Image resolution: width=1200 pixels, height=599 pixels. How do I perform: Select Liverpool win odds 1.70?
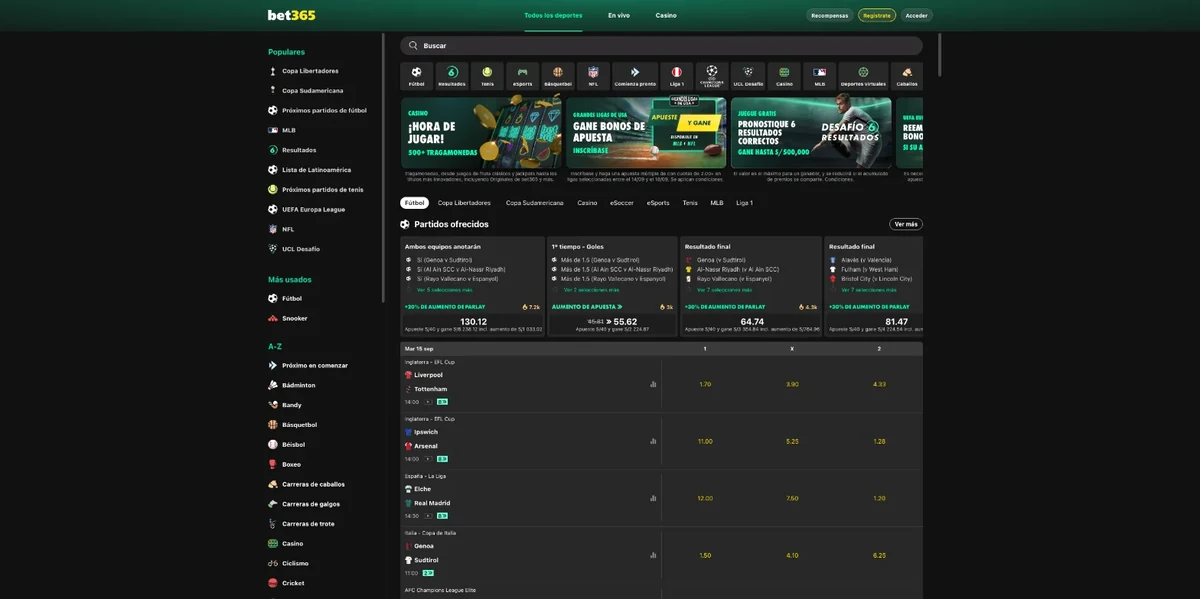(705, 384)
